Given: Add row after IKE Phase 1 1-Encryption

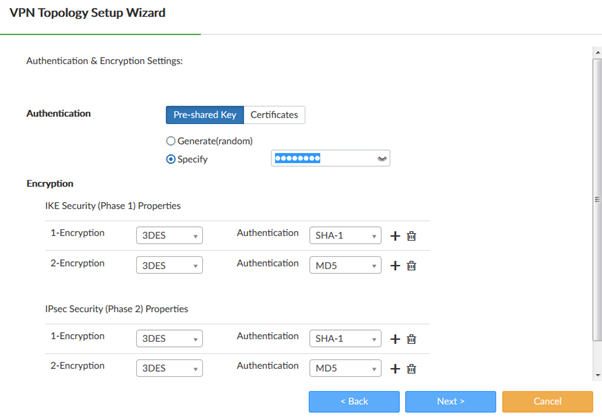Looking at the screenshot, I should 395,236.
